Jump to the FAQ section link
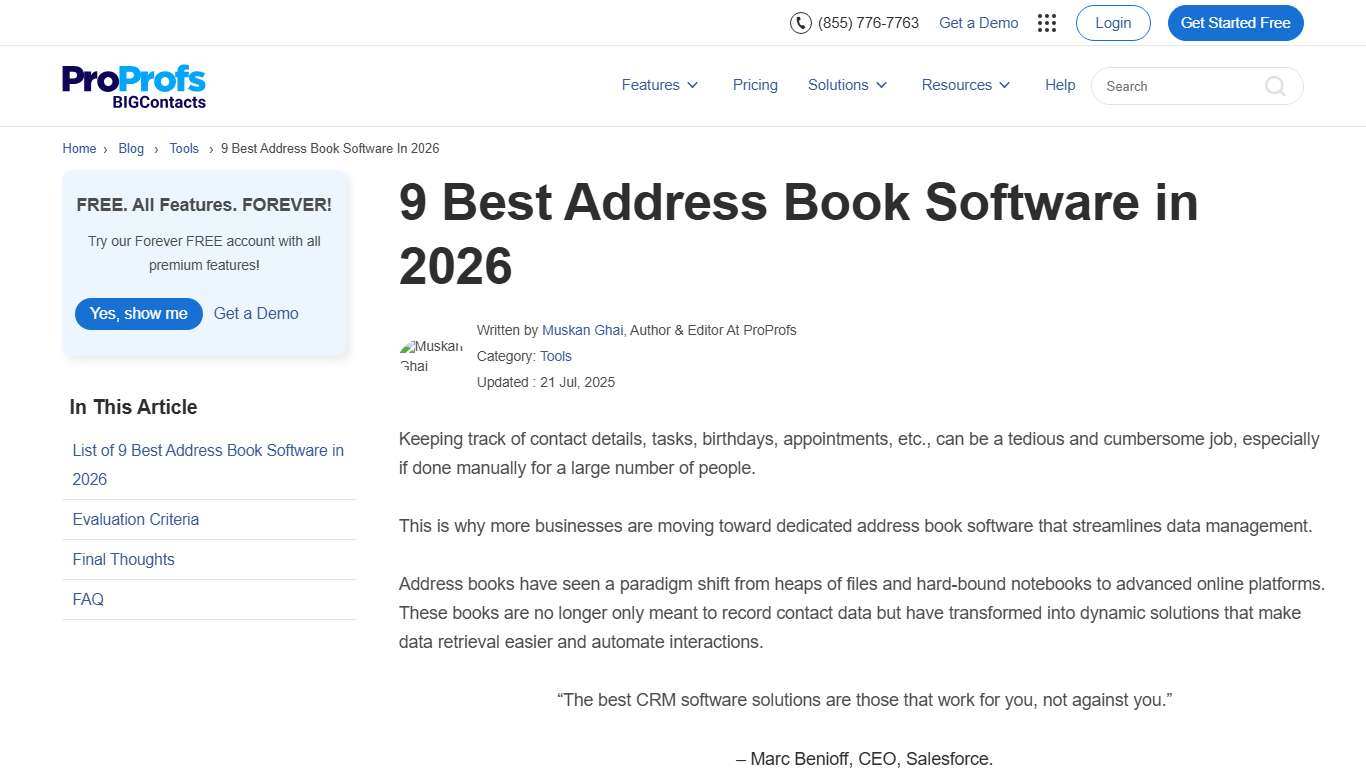The width and height of the screenshot is (1366, 768). (x=88, y=599)
